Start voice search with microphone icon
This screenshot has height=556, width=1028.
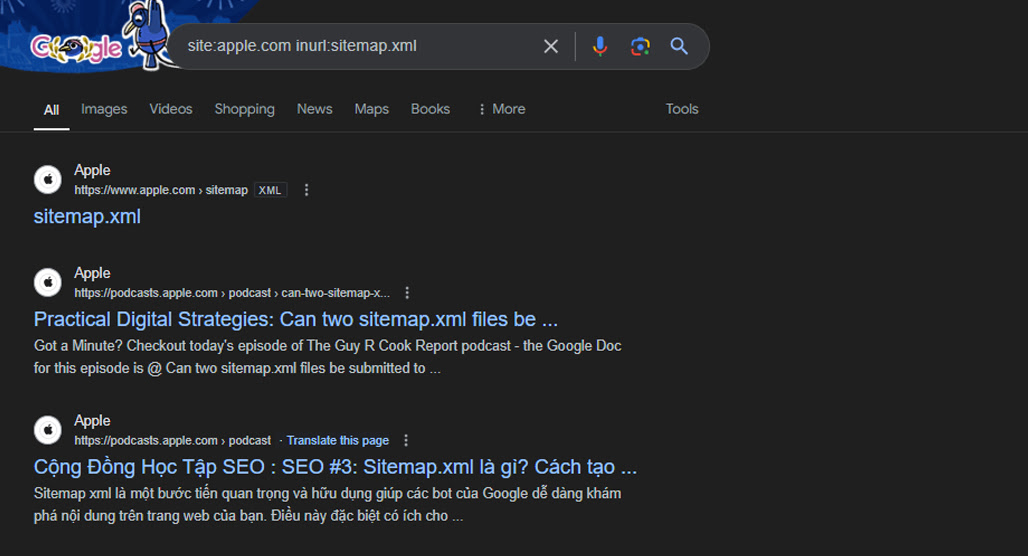click(x=599, y=46)
